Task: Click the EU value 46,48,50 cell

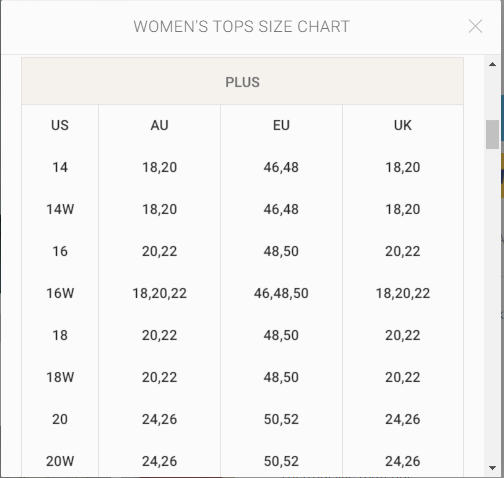Action: [281, 293]
